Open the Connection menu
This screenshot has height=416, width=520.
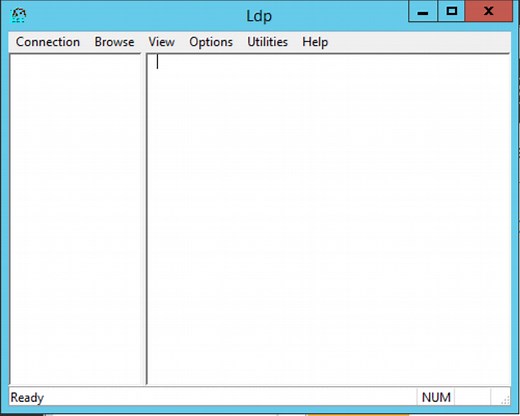[48, 42]
